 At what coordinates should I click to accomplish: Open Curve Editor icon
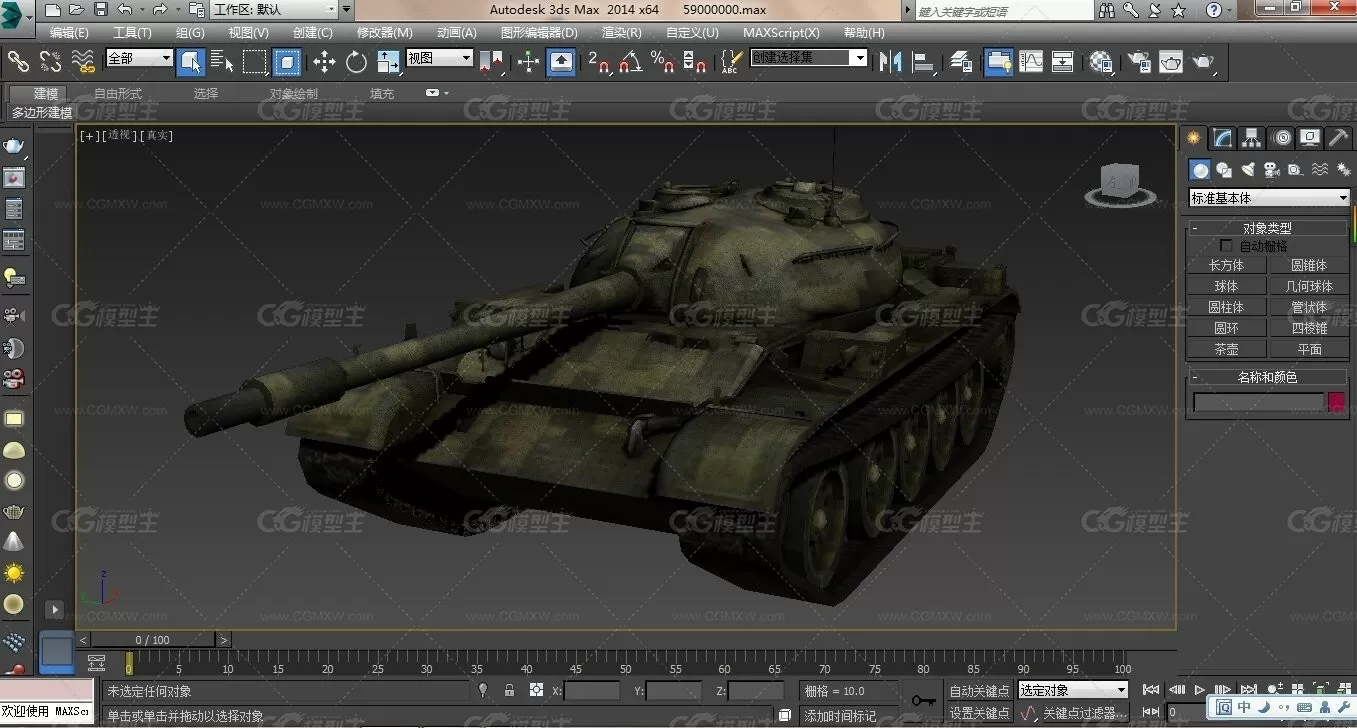[x=1030, y=62]
